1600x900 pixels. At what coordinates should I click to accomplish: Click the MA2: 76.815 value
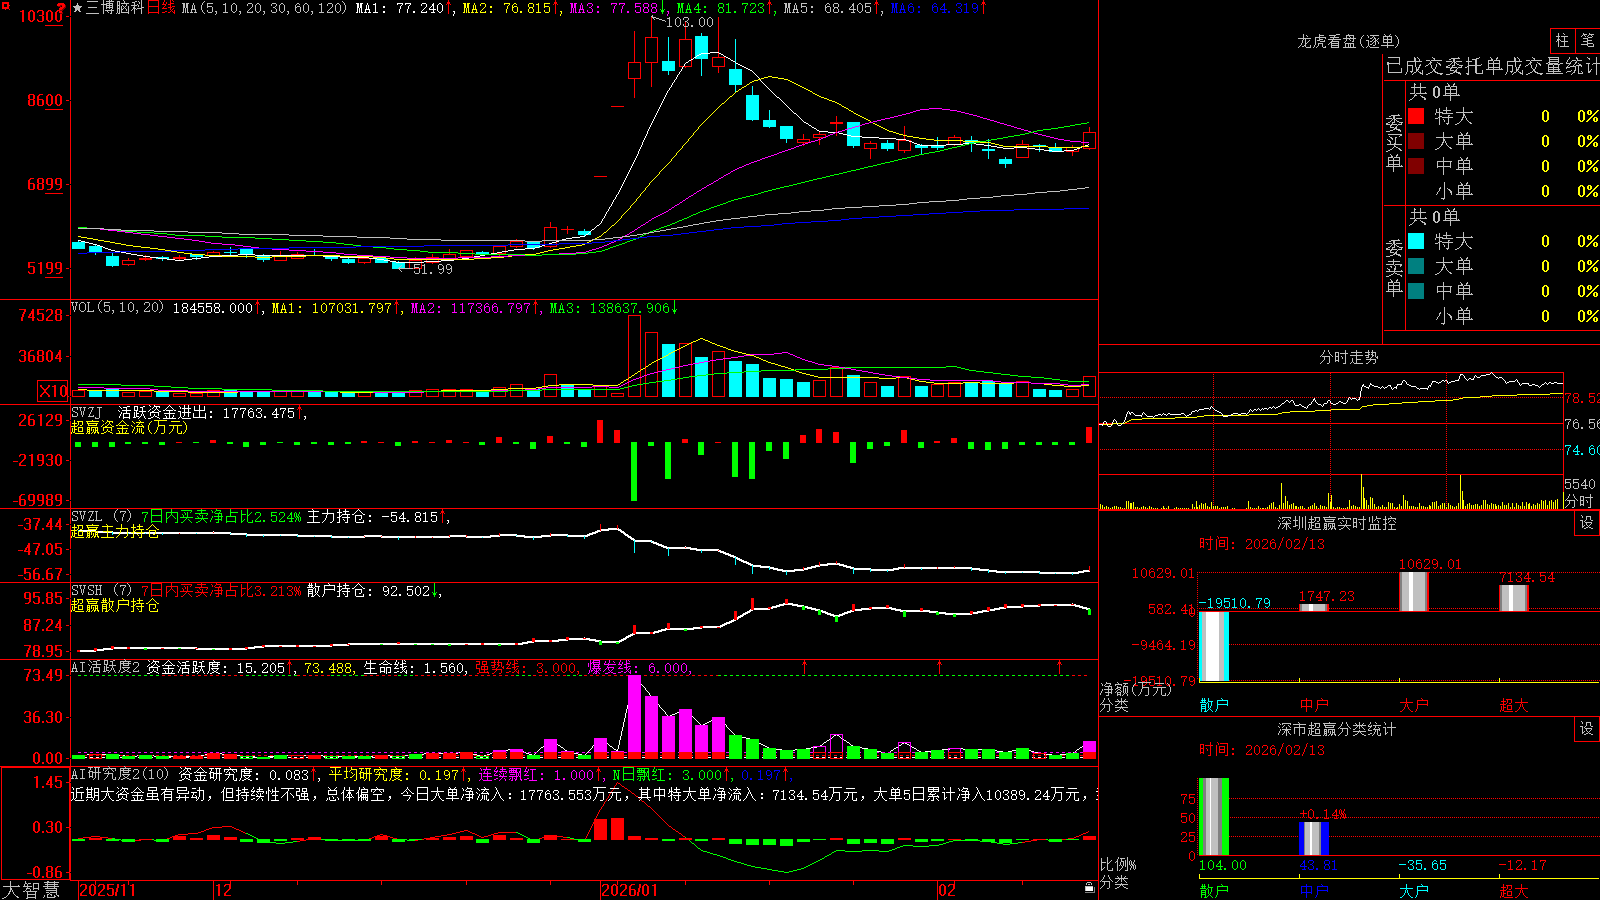coord(510,8)
